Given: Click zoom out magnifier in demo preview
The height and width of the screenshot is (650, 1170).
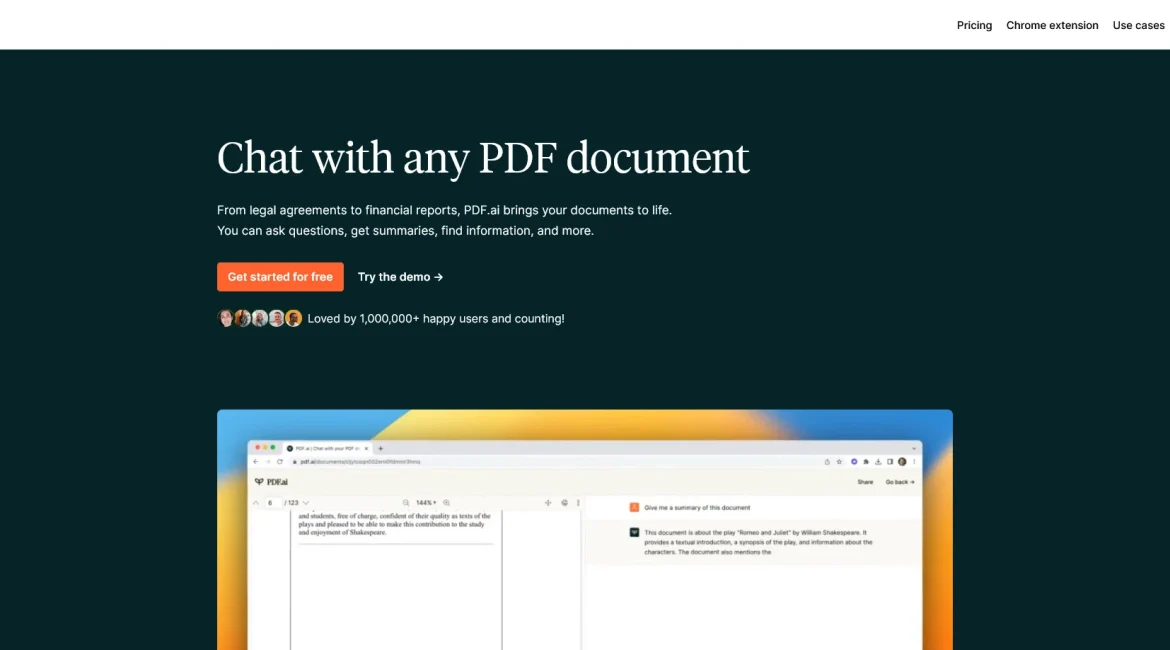Looking at the screenshot, I should pyautogui.click(x=406, y=503).
